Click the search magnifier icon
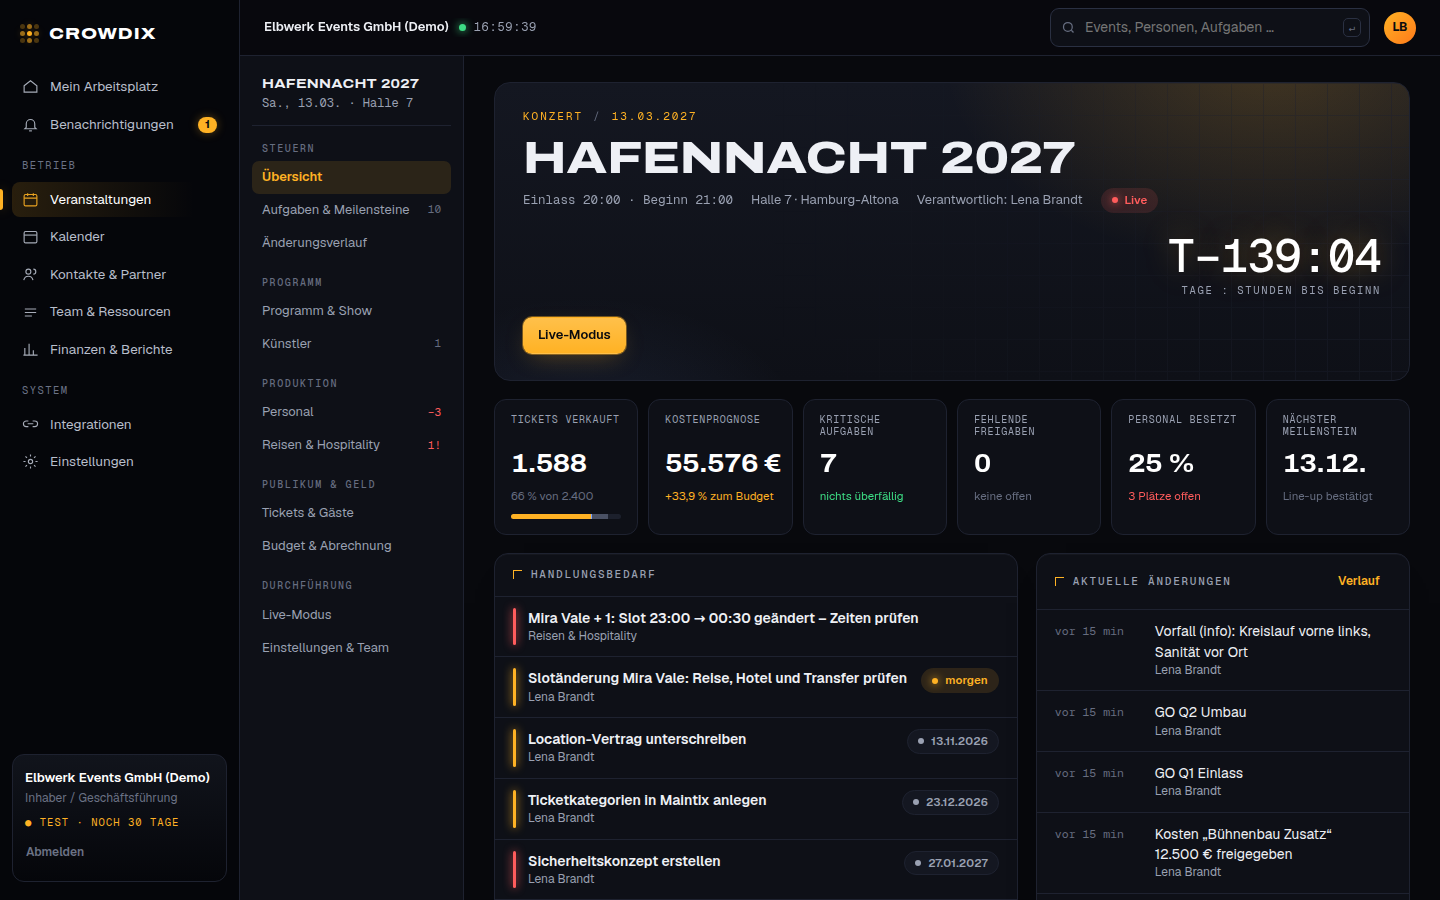This screenshot has width=1440, height=900. point(1068,28)
